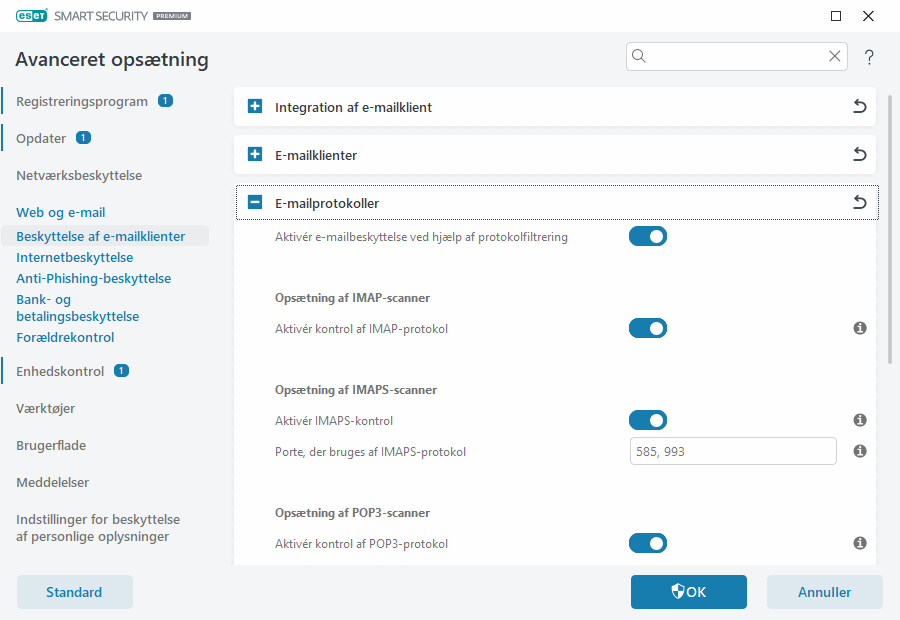
Task: Toggle Aktivér kontrol af IMAP-protokol
Action: (x=647, y=328)
